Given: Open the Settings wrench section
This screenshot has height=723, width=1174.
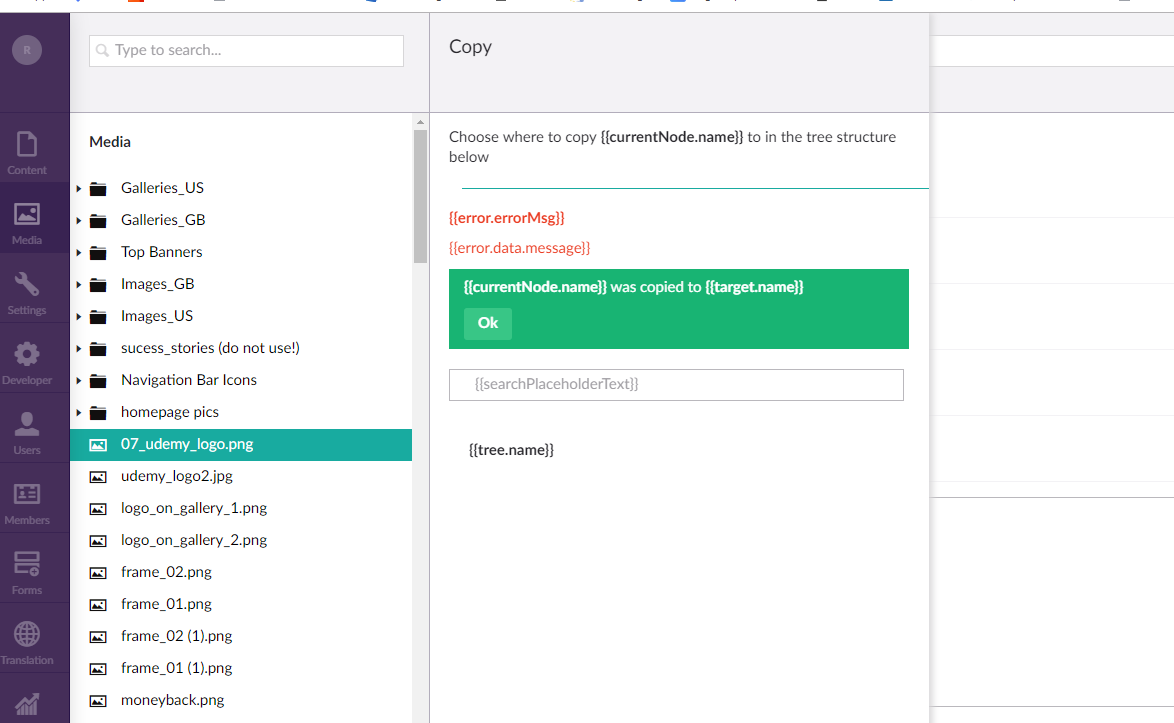Looking at the screenshot, I should (27, 293).
